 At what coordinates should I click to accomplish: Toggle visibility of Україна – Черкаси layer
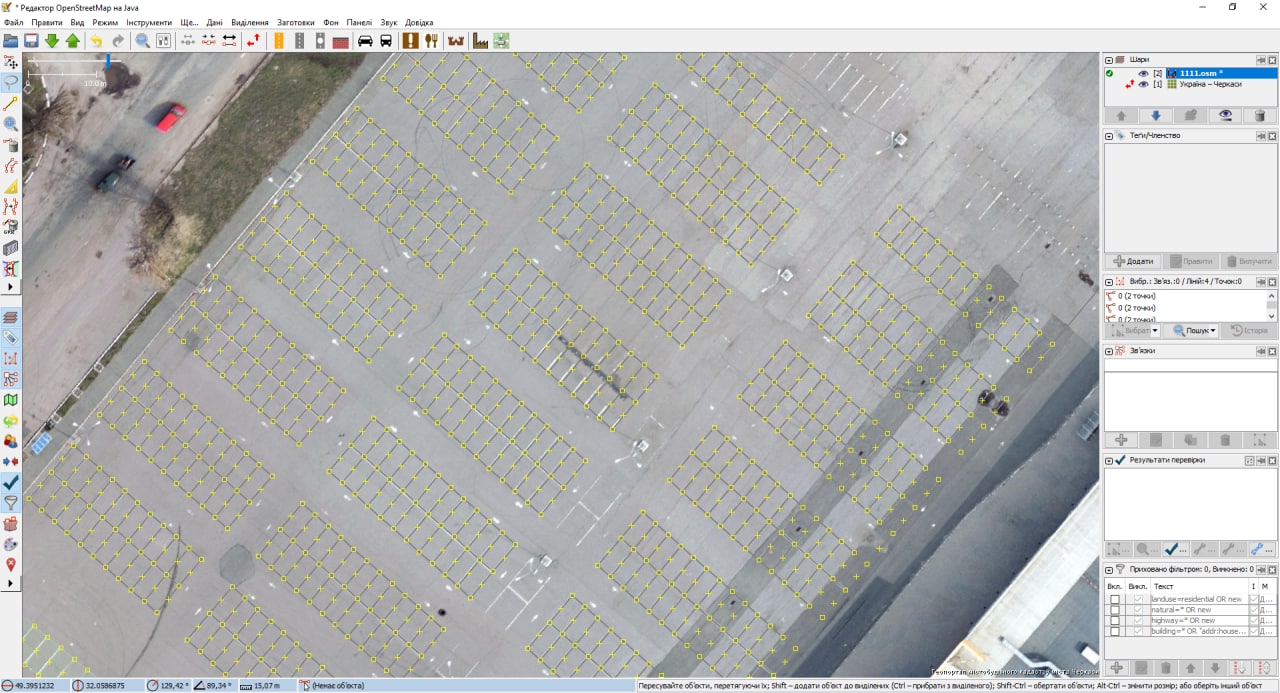1143,84
